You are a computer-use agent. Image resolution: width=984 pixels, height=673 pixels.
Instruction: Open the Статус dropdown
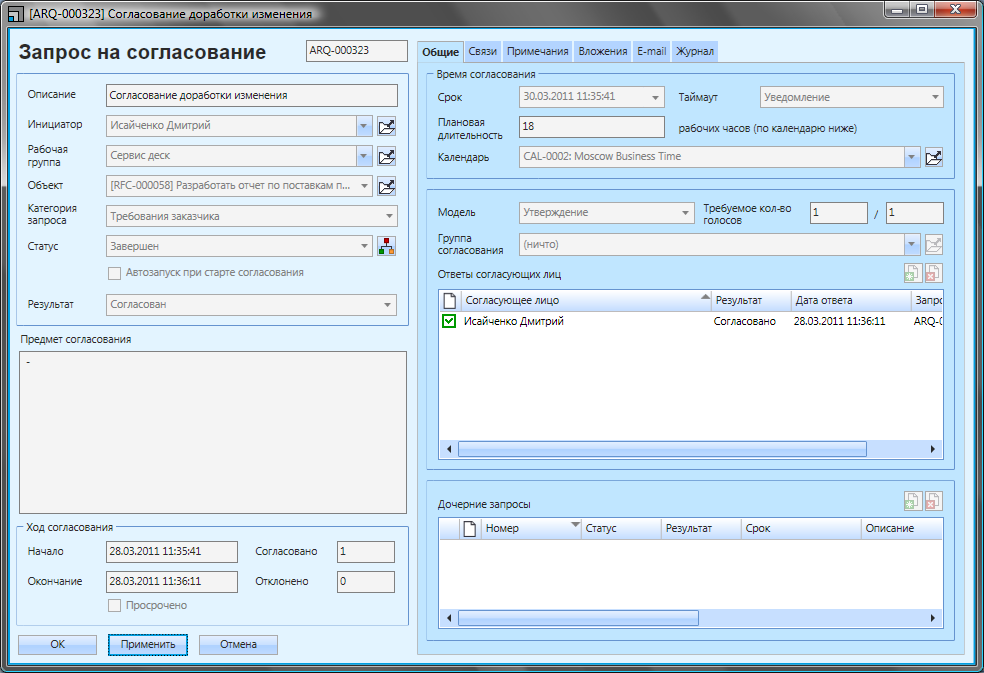pyautogui.click(x=365, y=246)
